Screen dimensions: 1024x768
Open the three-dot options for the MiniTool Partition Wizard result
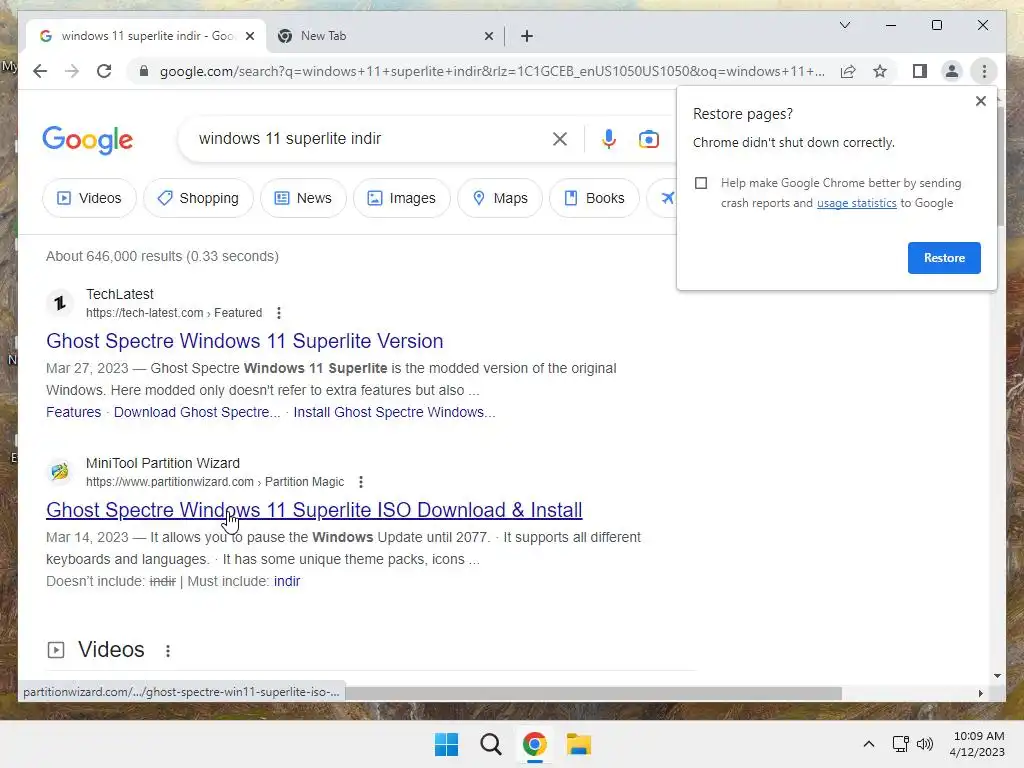pos(361,482)
